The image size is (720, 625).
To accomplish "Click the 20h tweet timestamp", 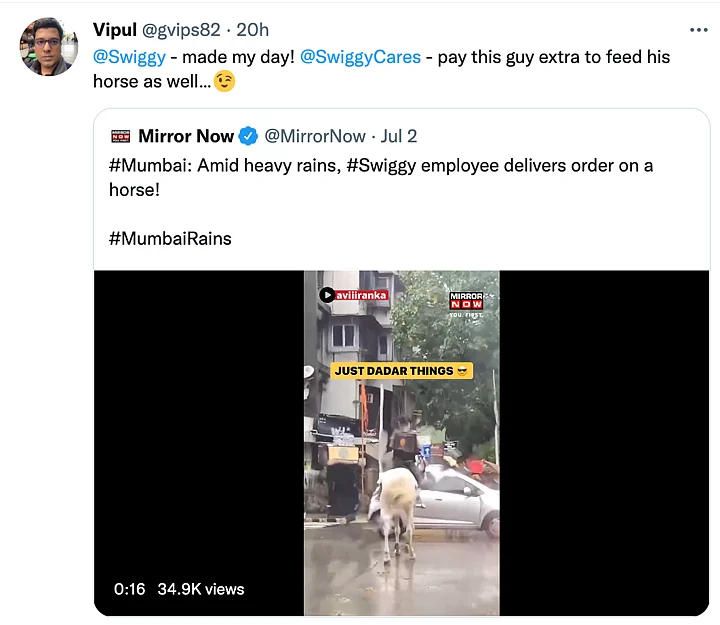I will click(x=252, y=29).
